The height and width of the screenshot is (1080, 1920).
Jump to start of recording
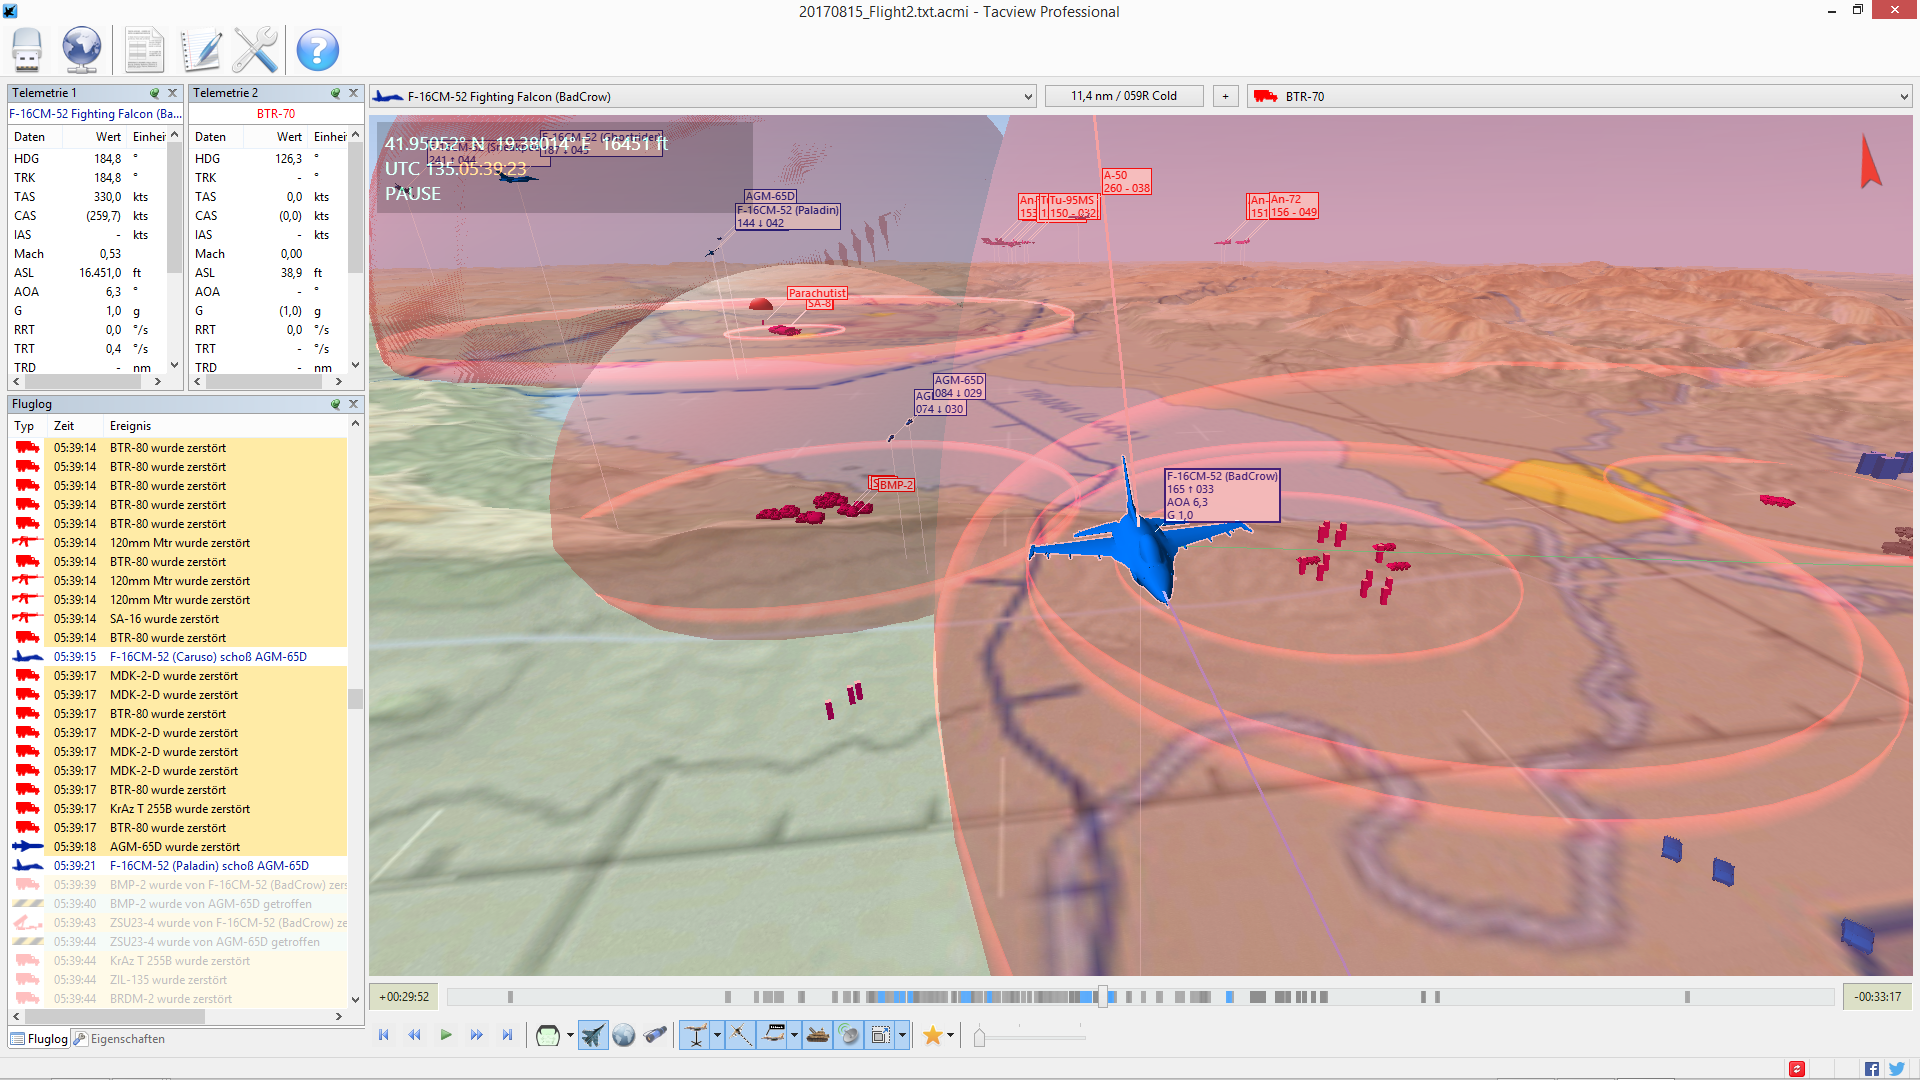tap(384, 1035)
